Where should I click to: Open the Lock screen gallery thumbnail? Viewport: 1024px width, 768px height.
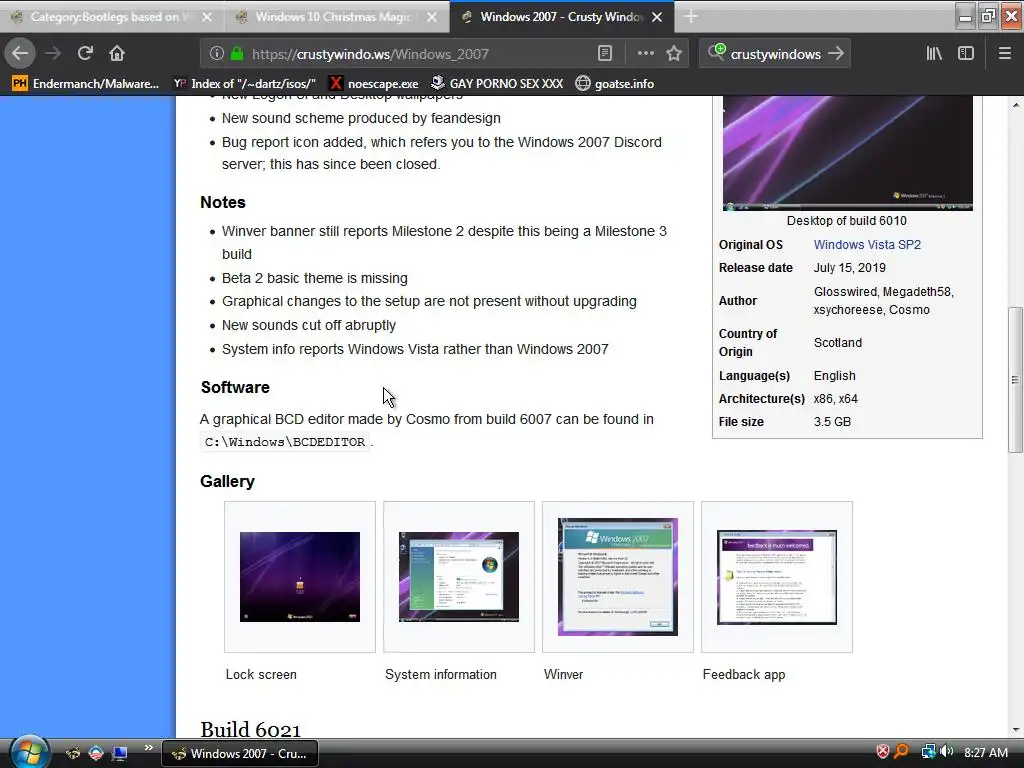point(300,577)
